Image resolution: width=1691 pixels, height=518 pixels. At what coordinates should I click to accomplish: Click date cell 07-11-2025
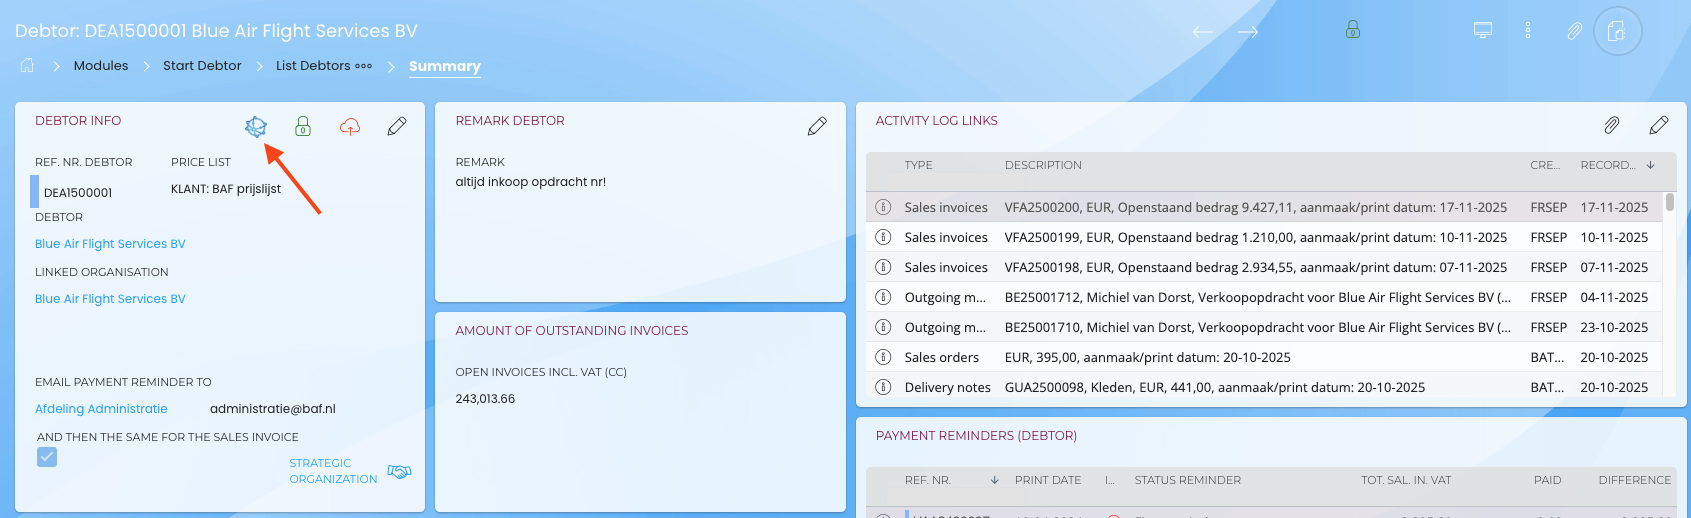1614,267
